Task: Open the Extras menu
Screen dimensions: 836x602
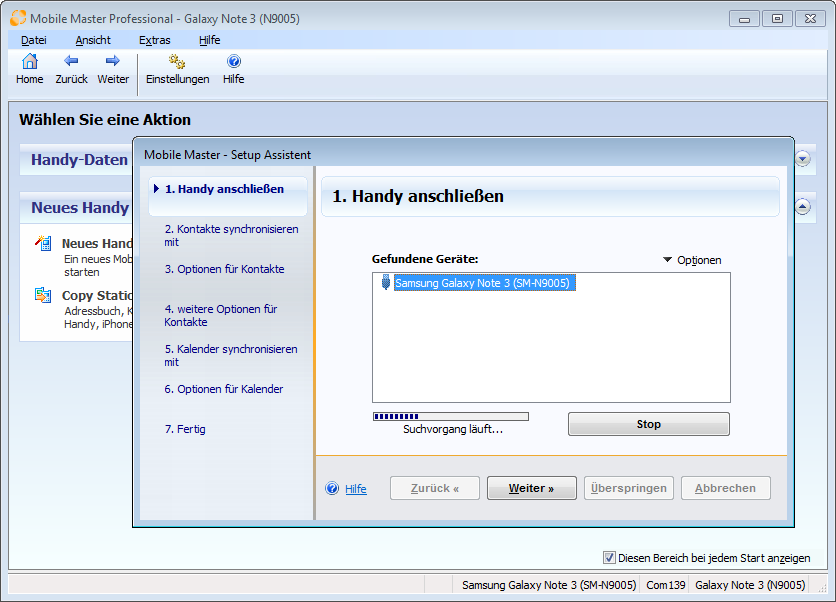Action: [155, 40]
